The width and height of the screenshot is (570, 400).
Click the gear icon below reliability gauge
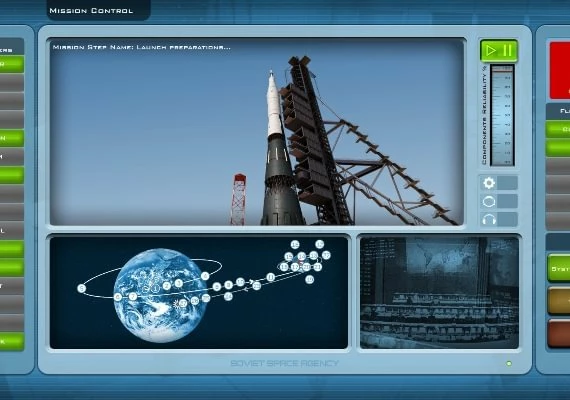click(489, 183)
